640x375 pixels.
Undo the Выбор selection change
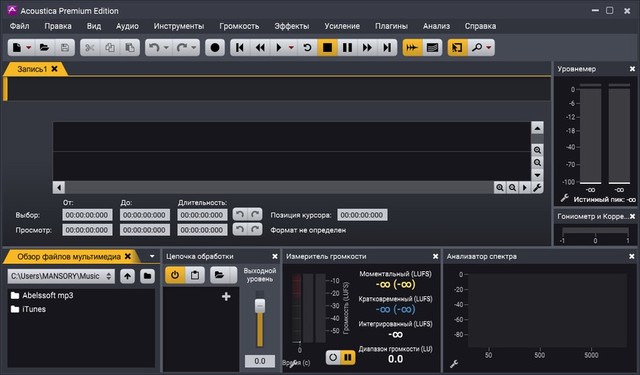coord(240,214)
